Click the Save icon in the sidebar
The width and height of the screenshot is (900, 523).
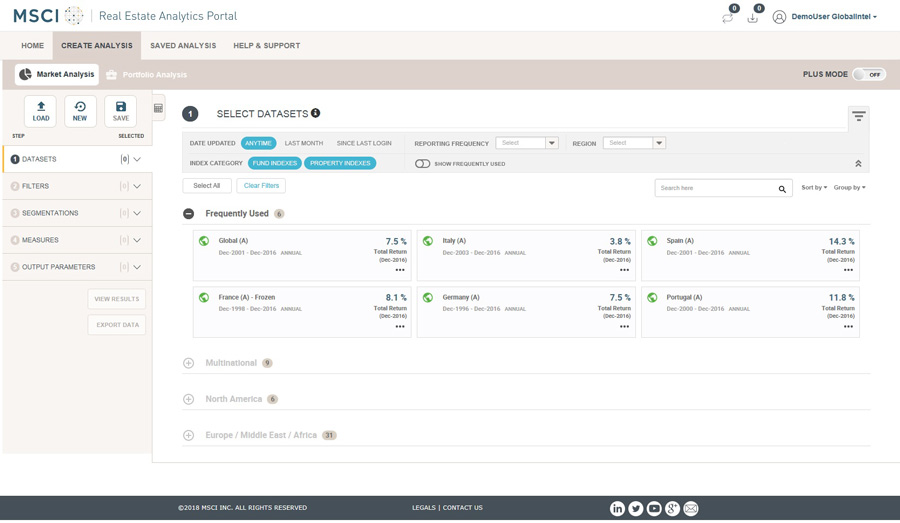click(121, 111)
